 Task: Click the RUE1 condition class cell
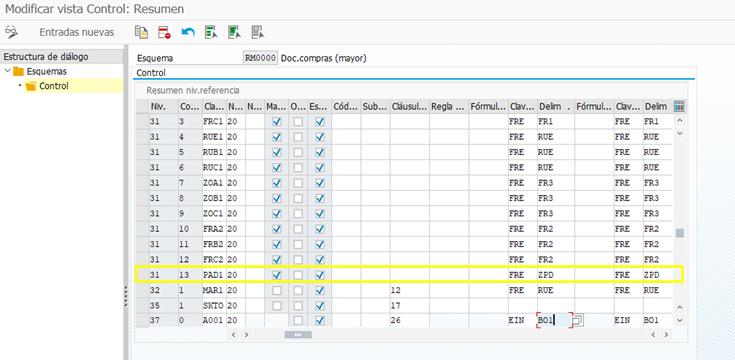click(x=214, y=137)
